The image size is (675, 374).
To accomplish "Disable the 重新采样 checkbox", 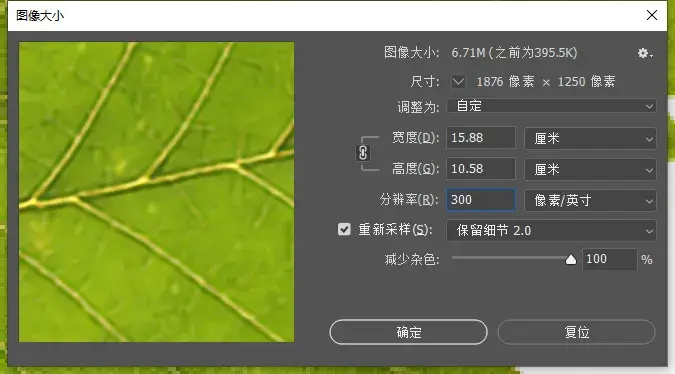I will [x=344, y=229].
